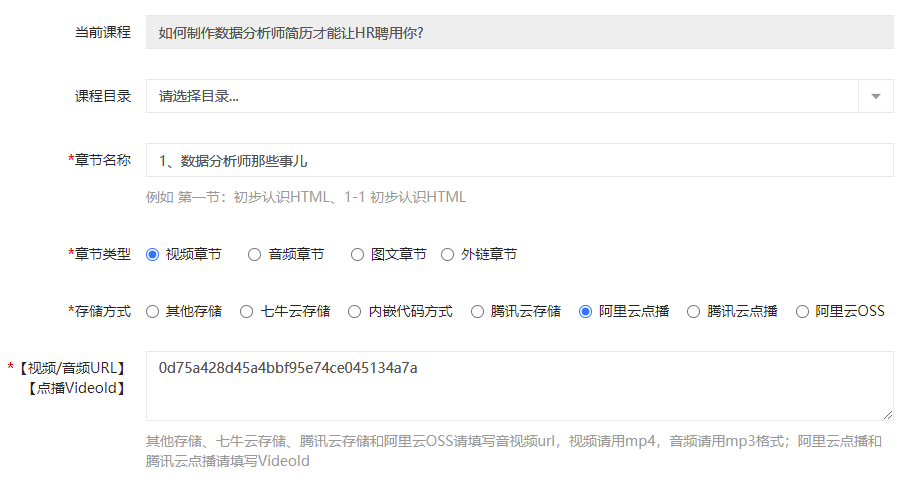Choose 七牛云存储 storage option
The image size is (922, 492).
pos(246,312)
